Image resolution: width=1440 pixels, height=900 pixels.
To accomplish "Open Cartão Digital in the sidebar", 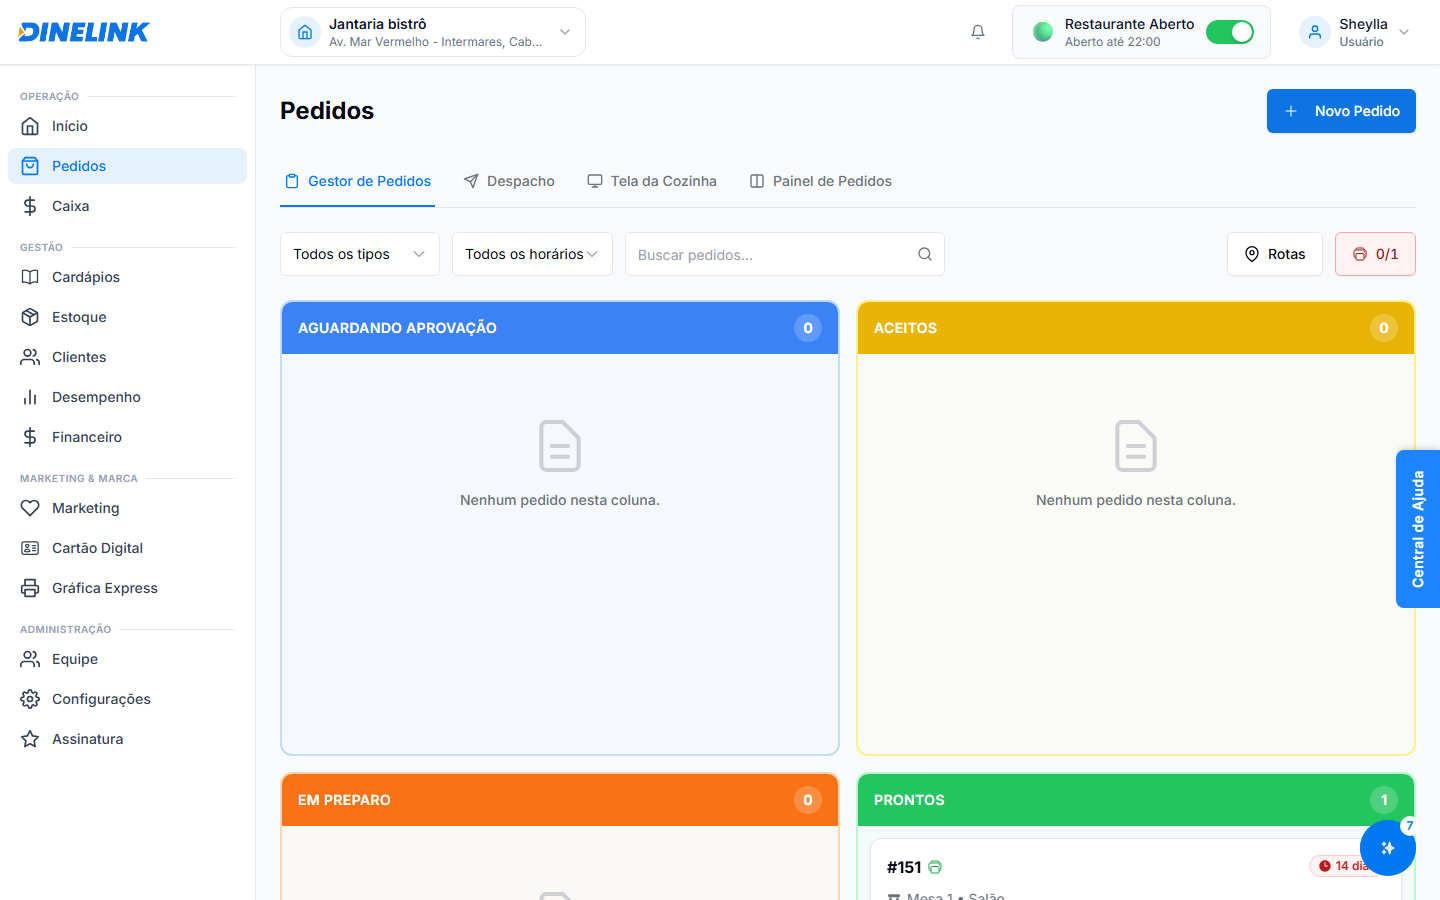I will pos(127,548).
